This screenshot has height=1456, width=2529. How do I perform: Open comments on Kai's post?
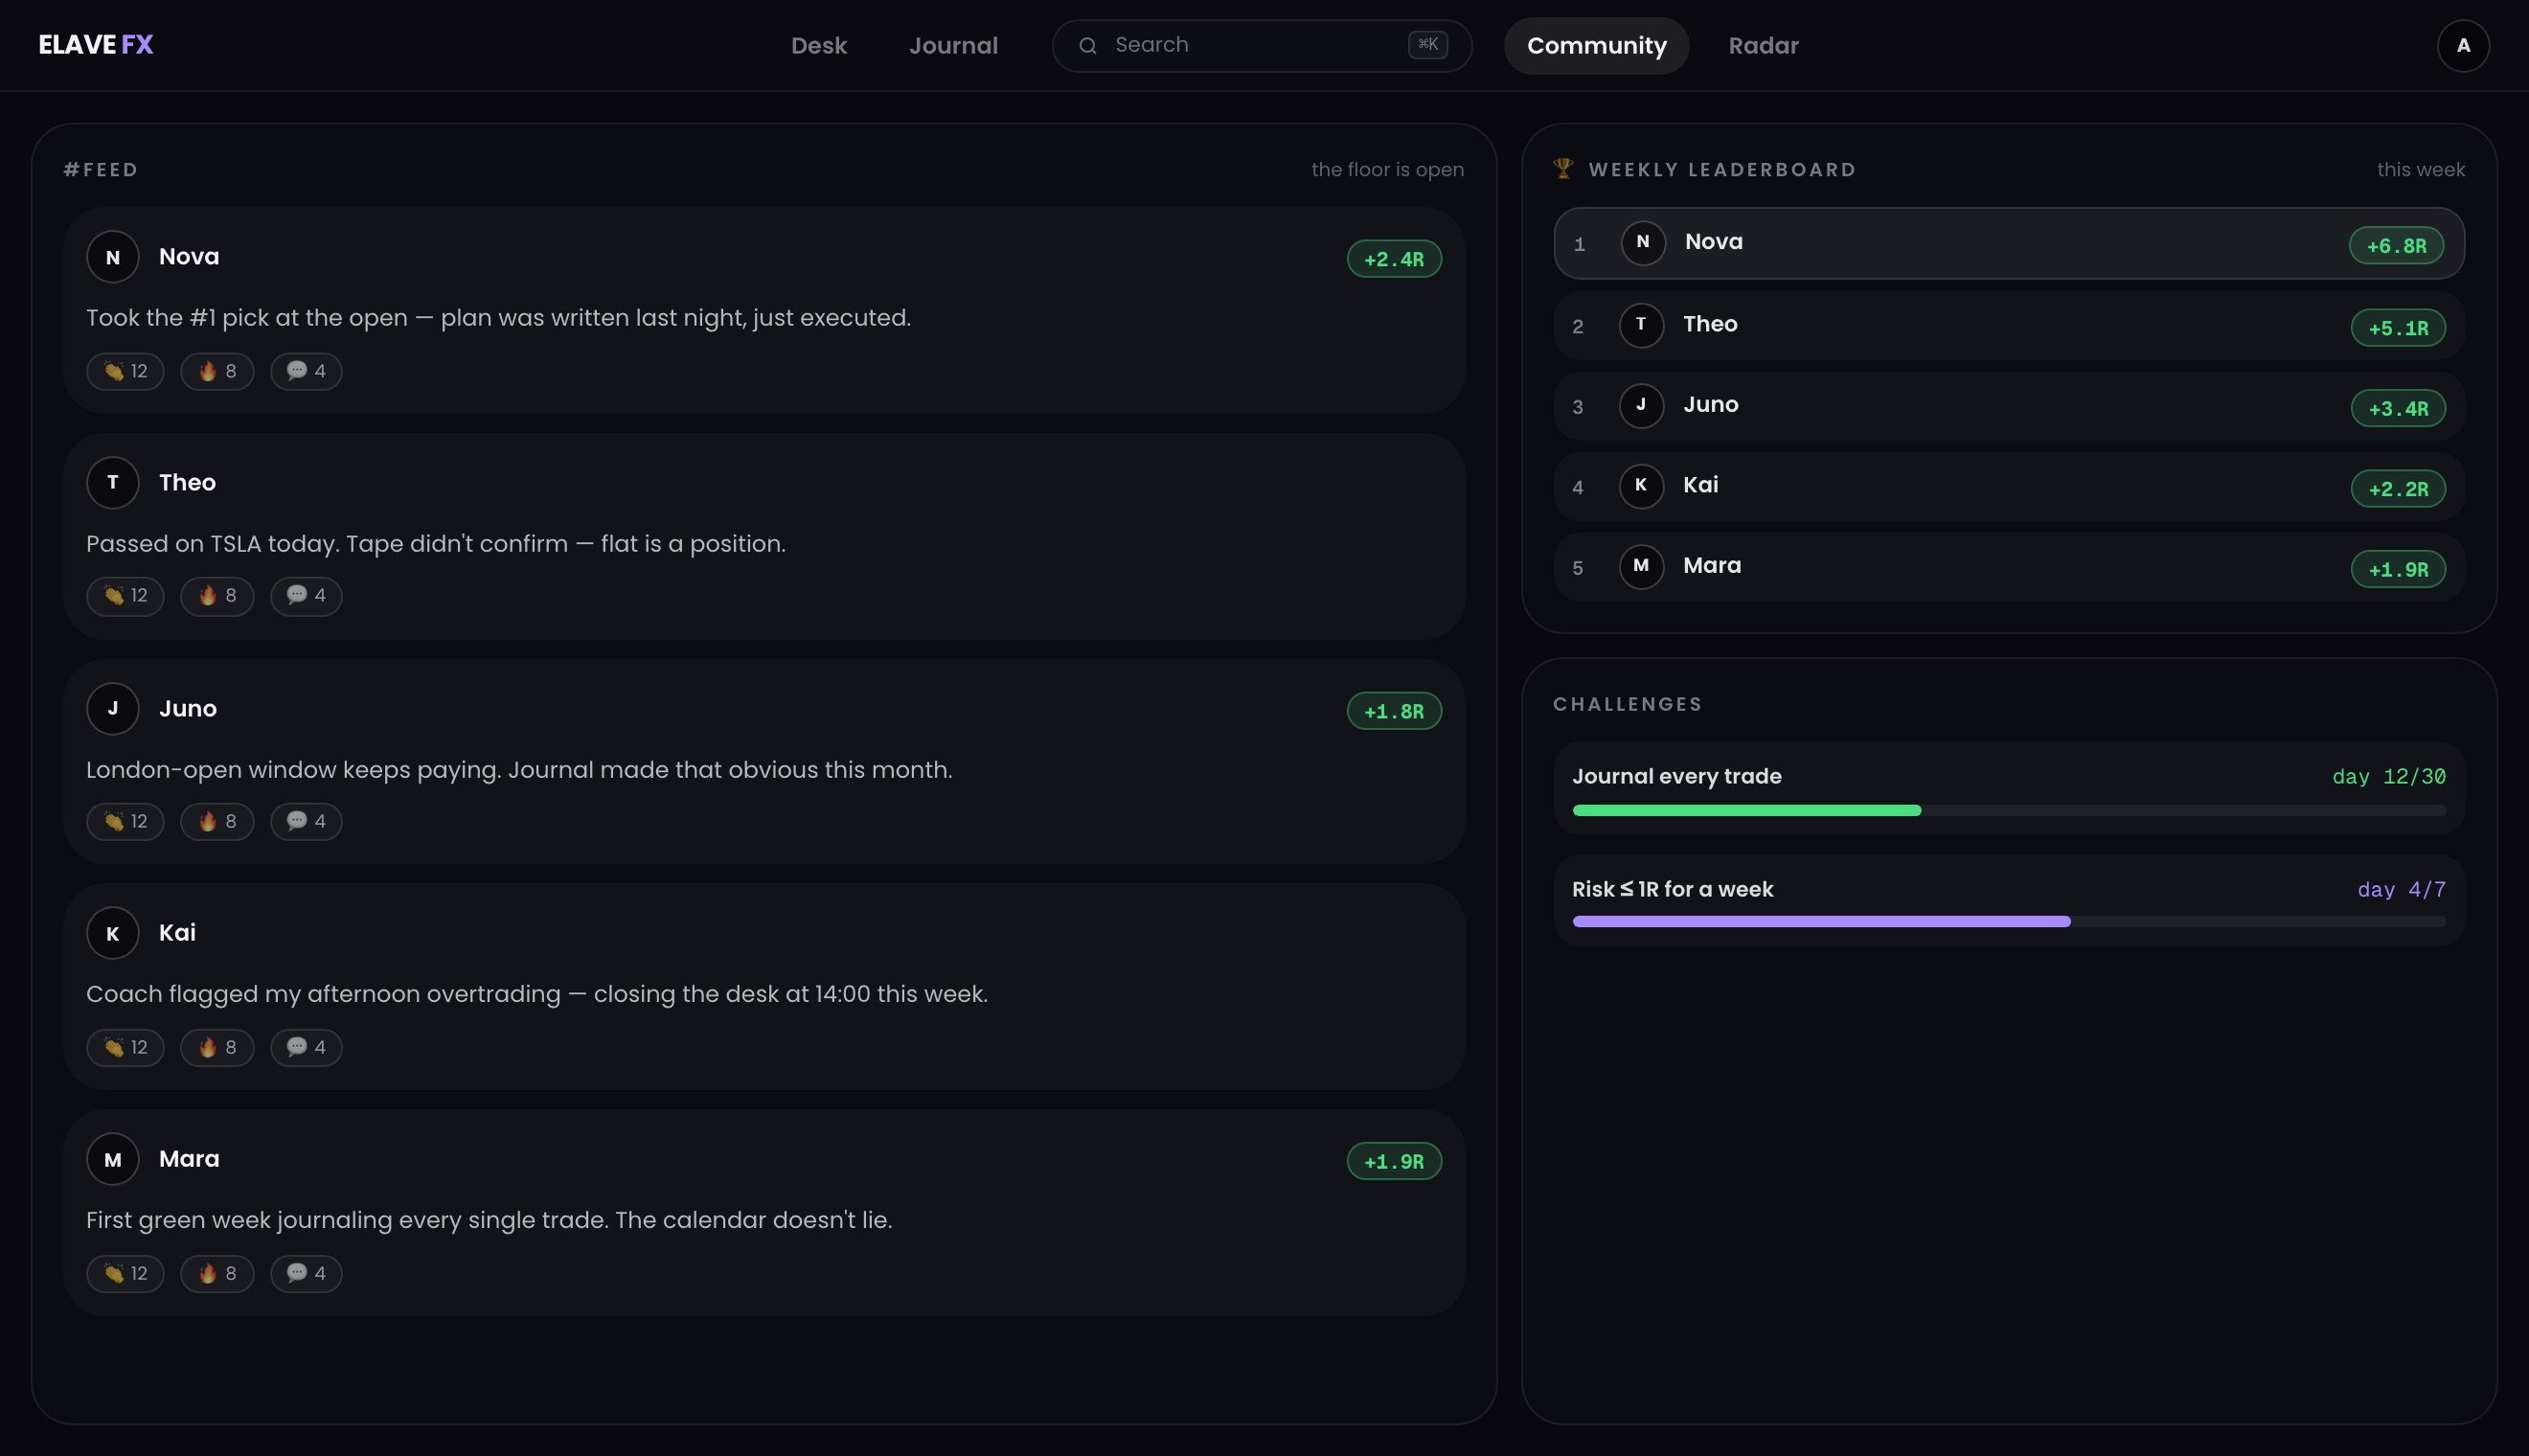coord(306,1048)
